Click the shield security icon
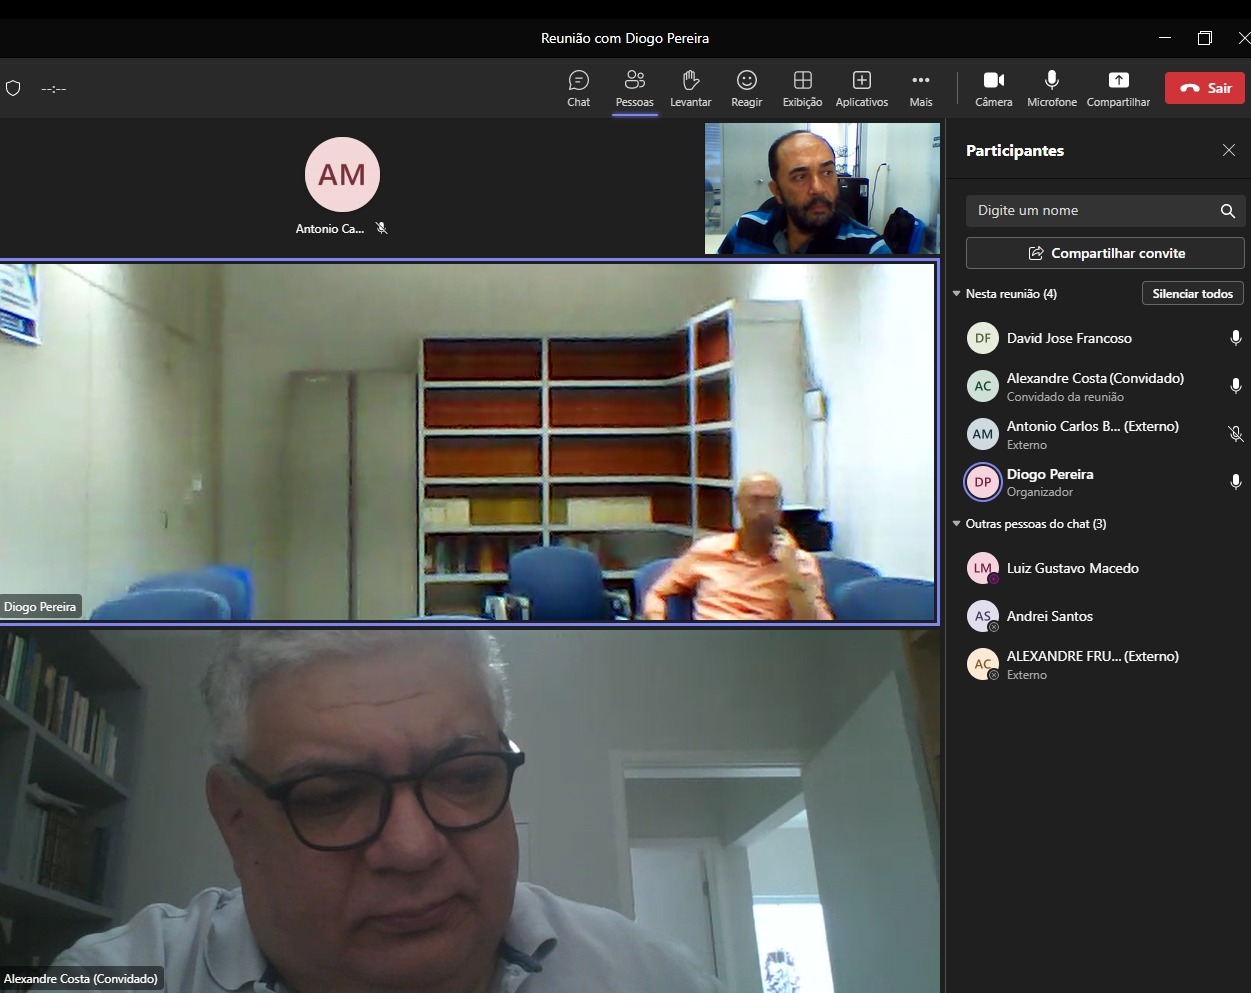Screen dimensions: 1251x993 point(13,88)
